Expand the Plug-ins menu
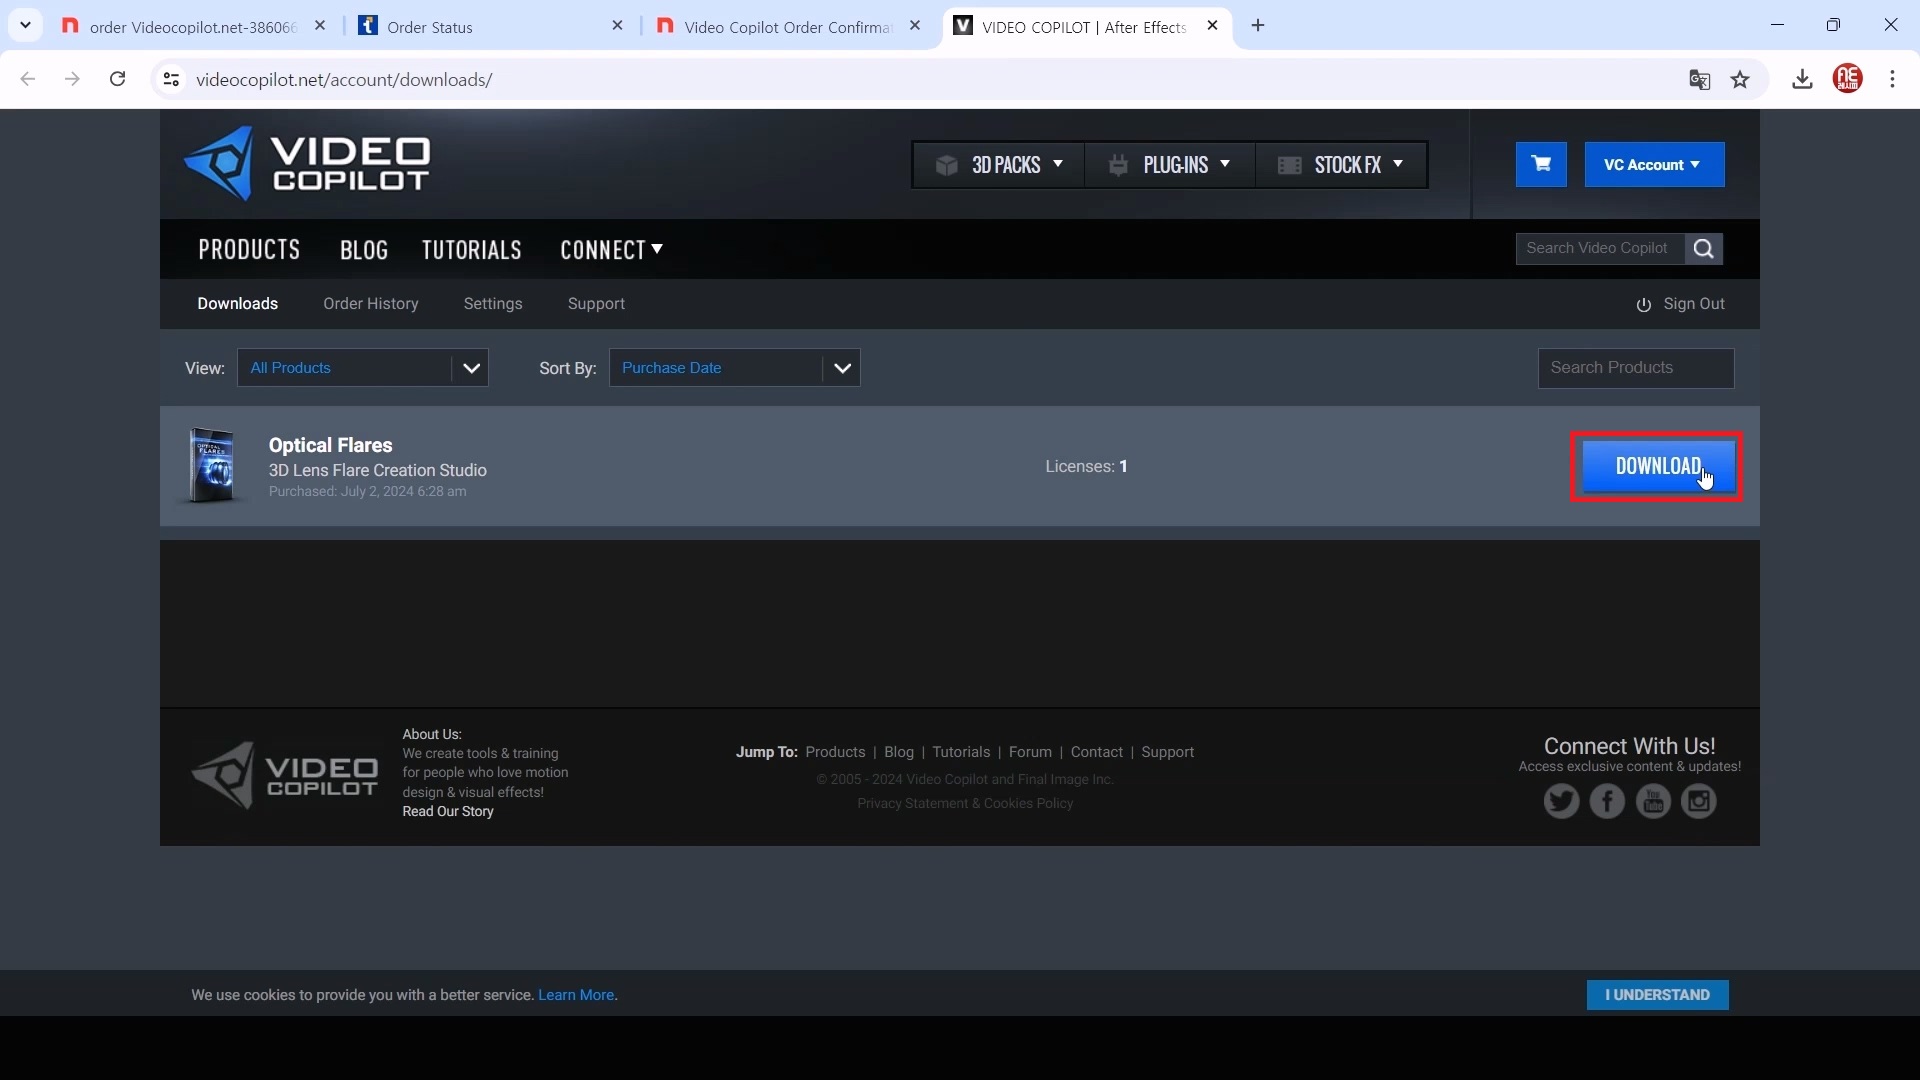Viewport: 1920px width, 1080px height. click(x=1169, y=165)
